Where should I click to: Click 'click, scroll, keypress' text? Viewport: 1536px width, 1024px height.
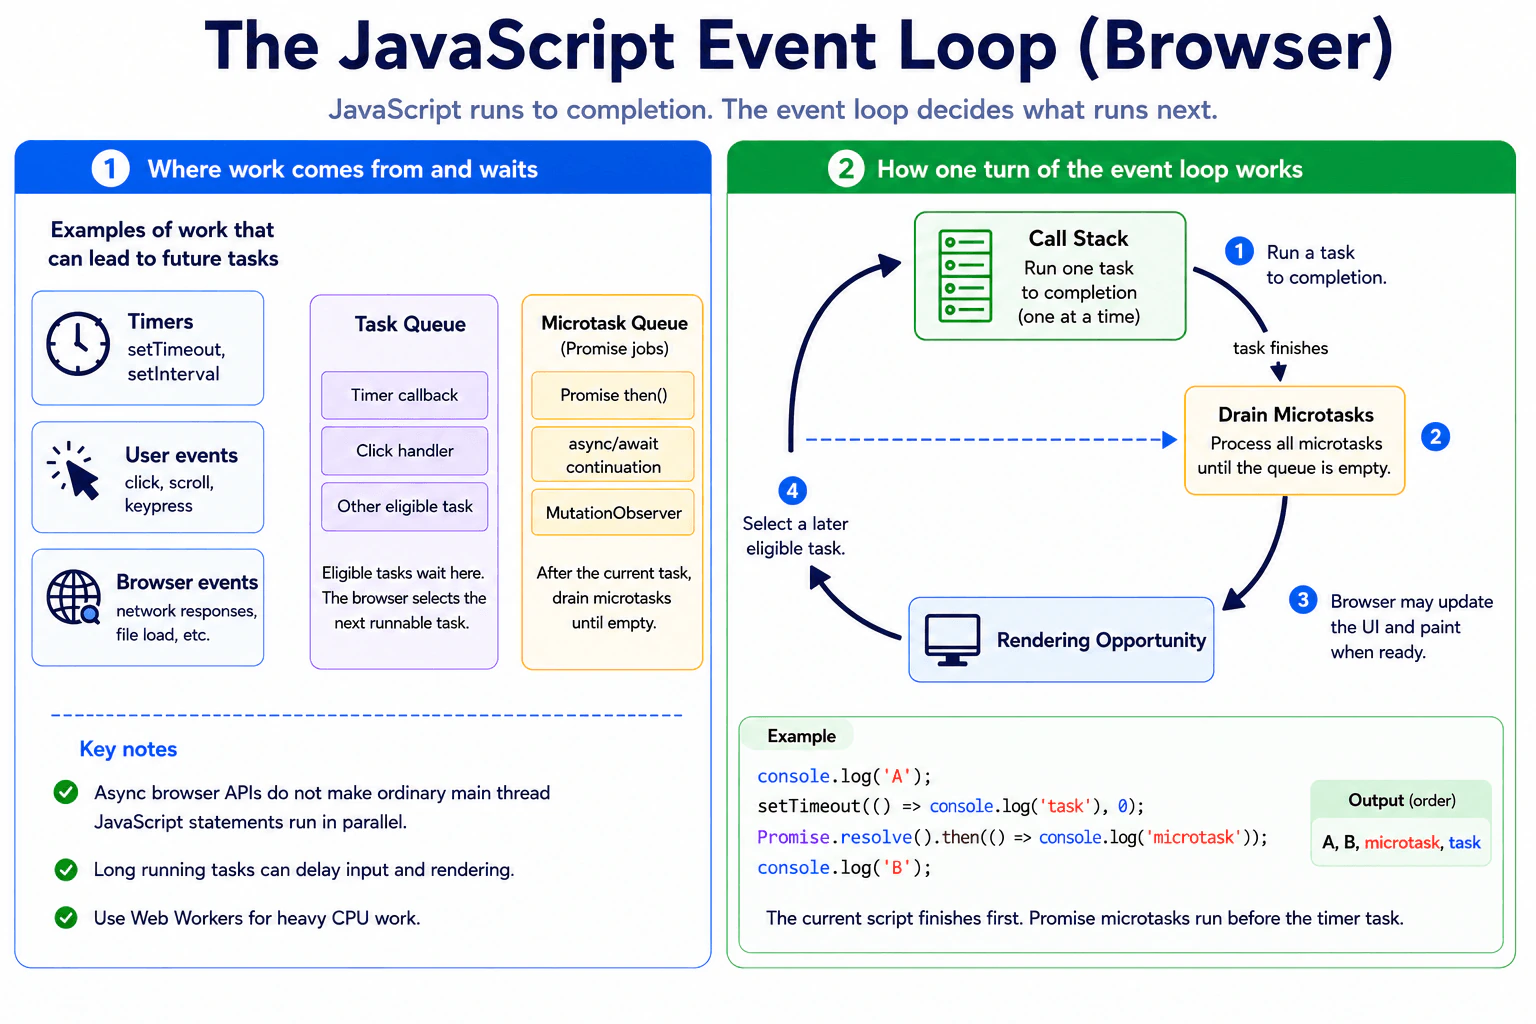click(169, 494)
